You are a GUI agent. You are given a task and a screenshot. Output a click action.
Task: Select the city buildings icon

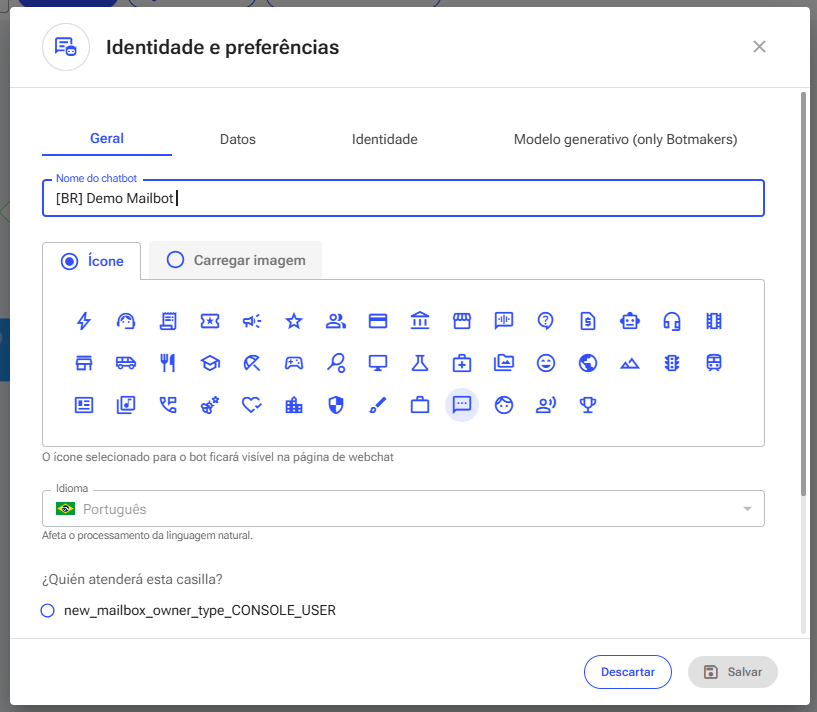pyautogui.click(x=294, y=405)
